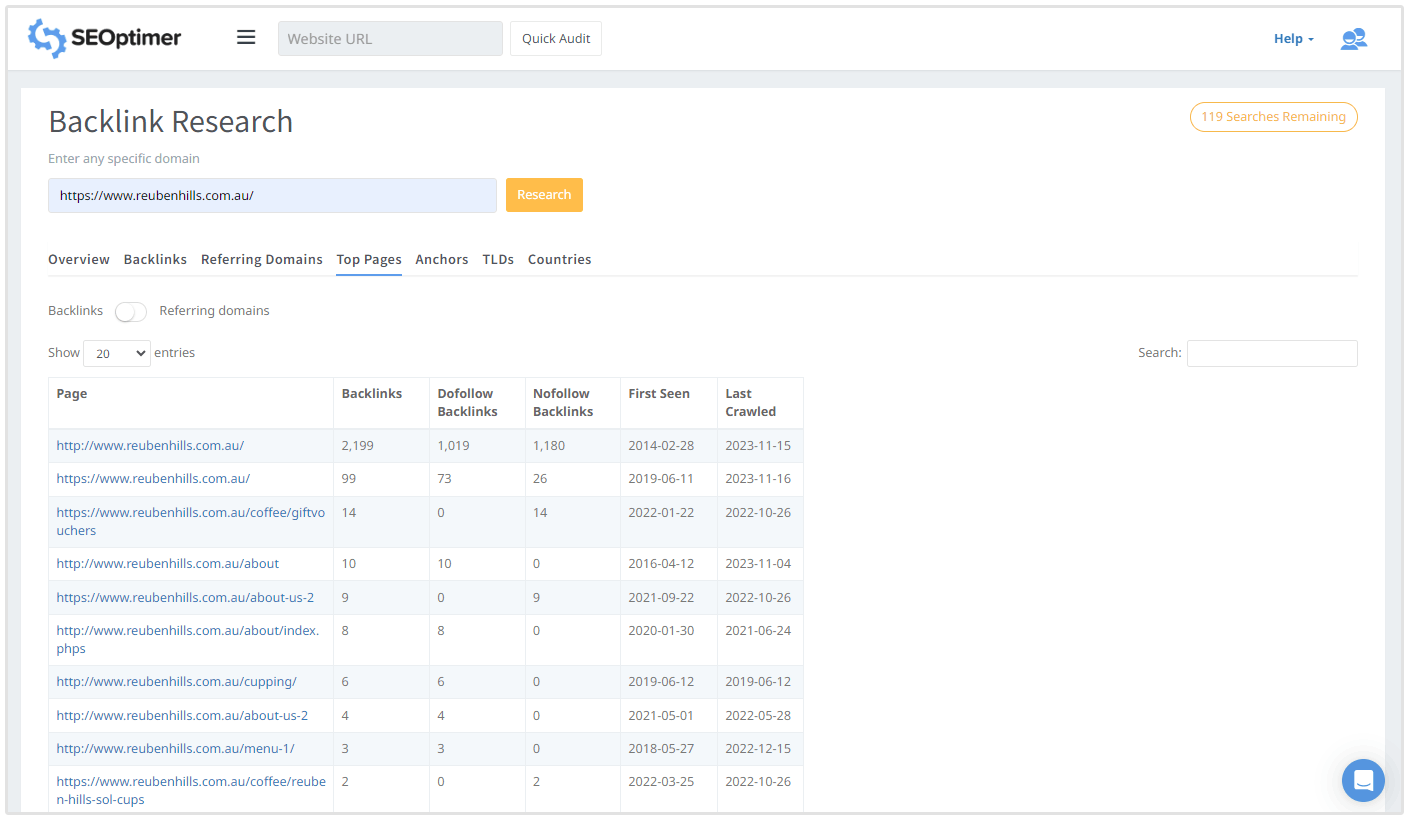This screenshot has height=820, width=1410.
Task: Open the reubenhills.com.au/cupping/ link
Action: [x=176, y=682]
